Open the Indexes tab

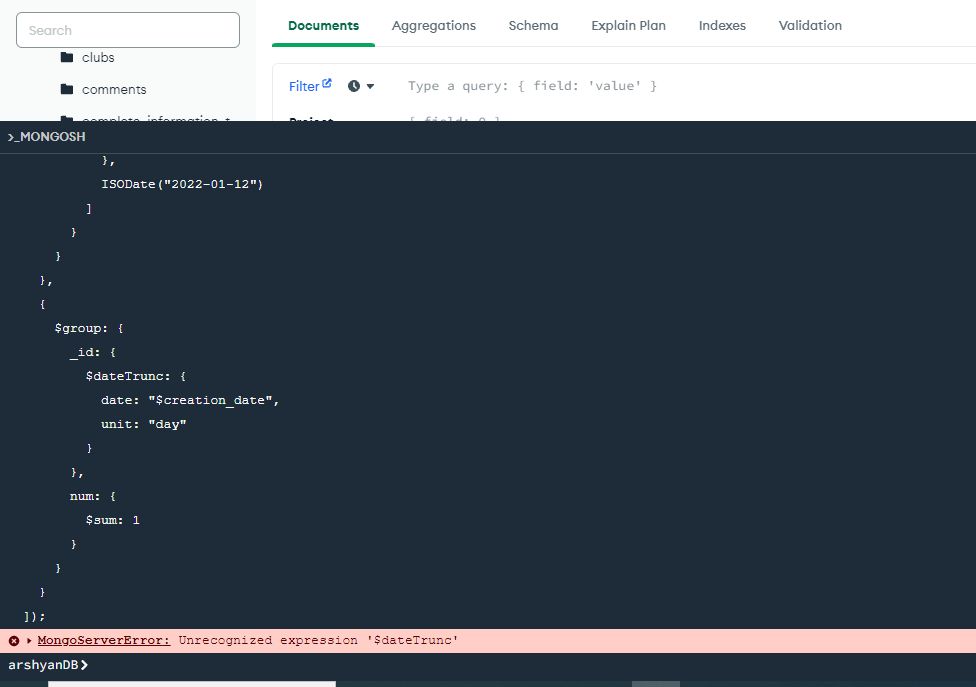coord(722,26)
